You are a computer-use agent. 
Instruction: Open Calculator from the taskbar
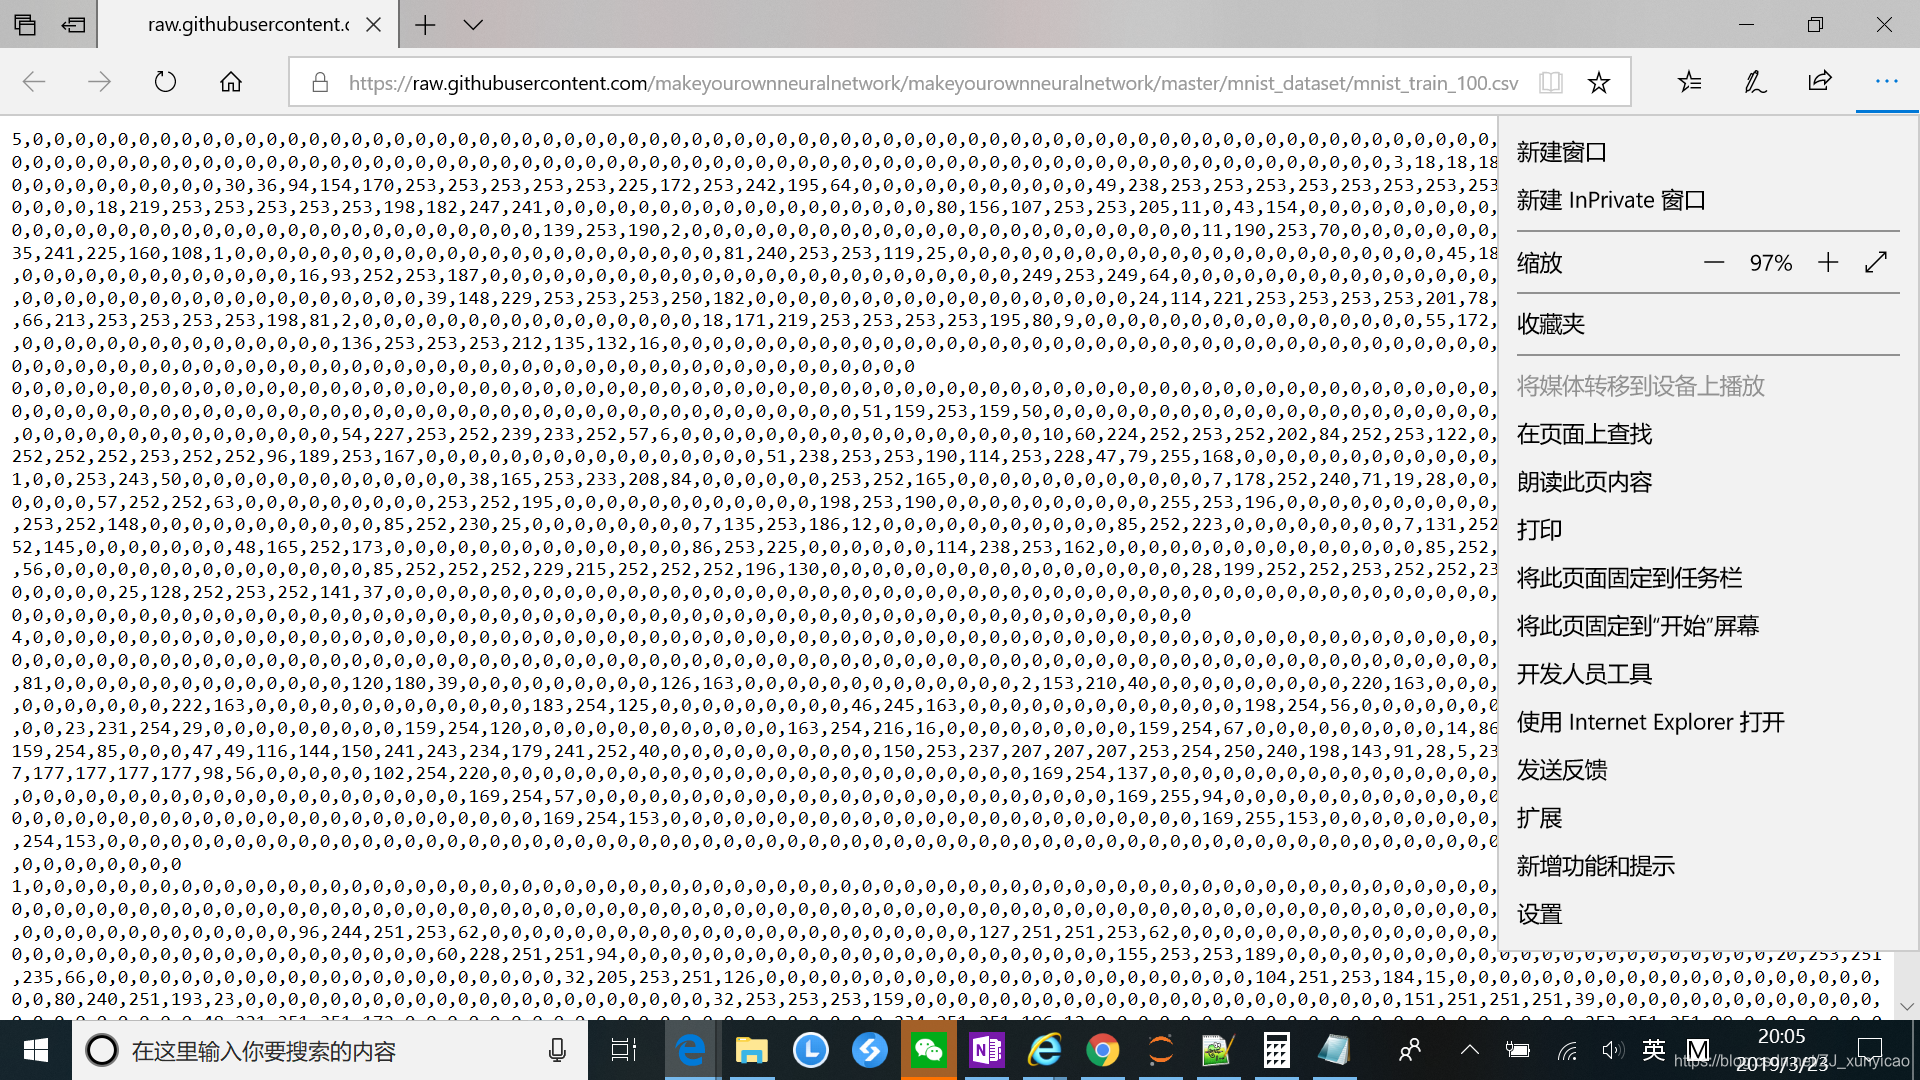click(x=1276, y=1050)
